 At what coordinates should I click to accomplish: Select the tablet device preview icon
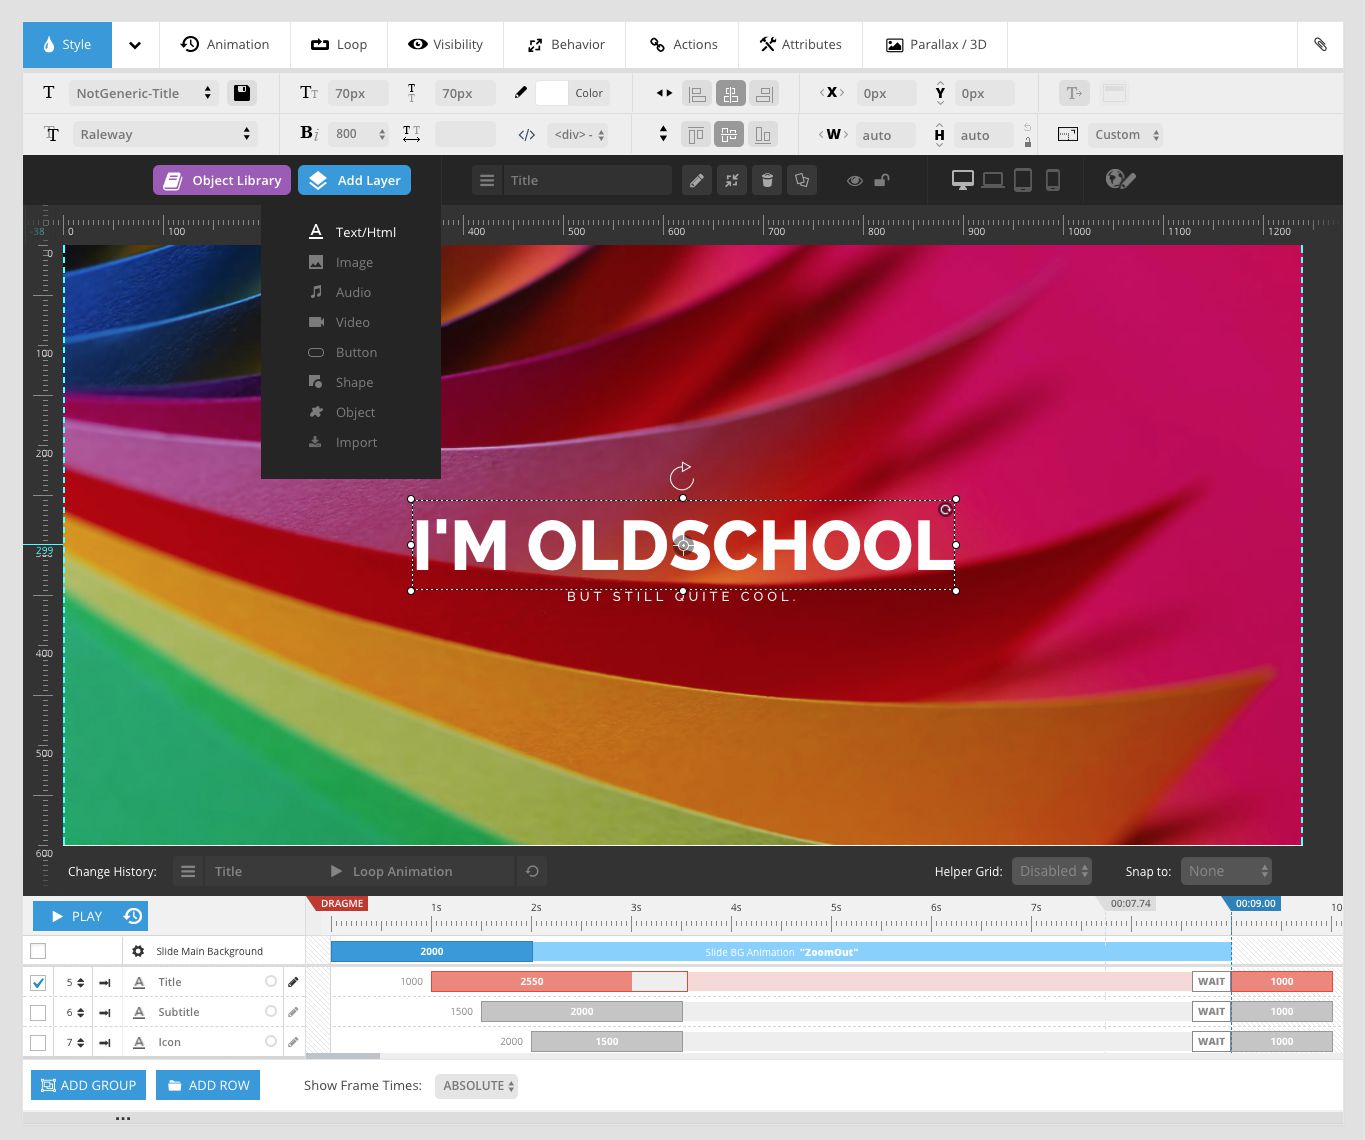(1023, 180)
